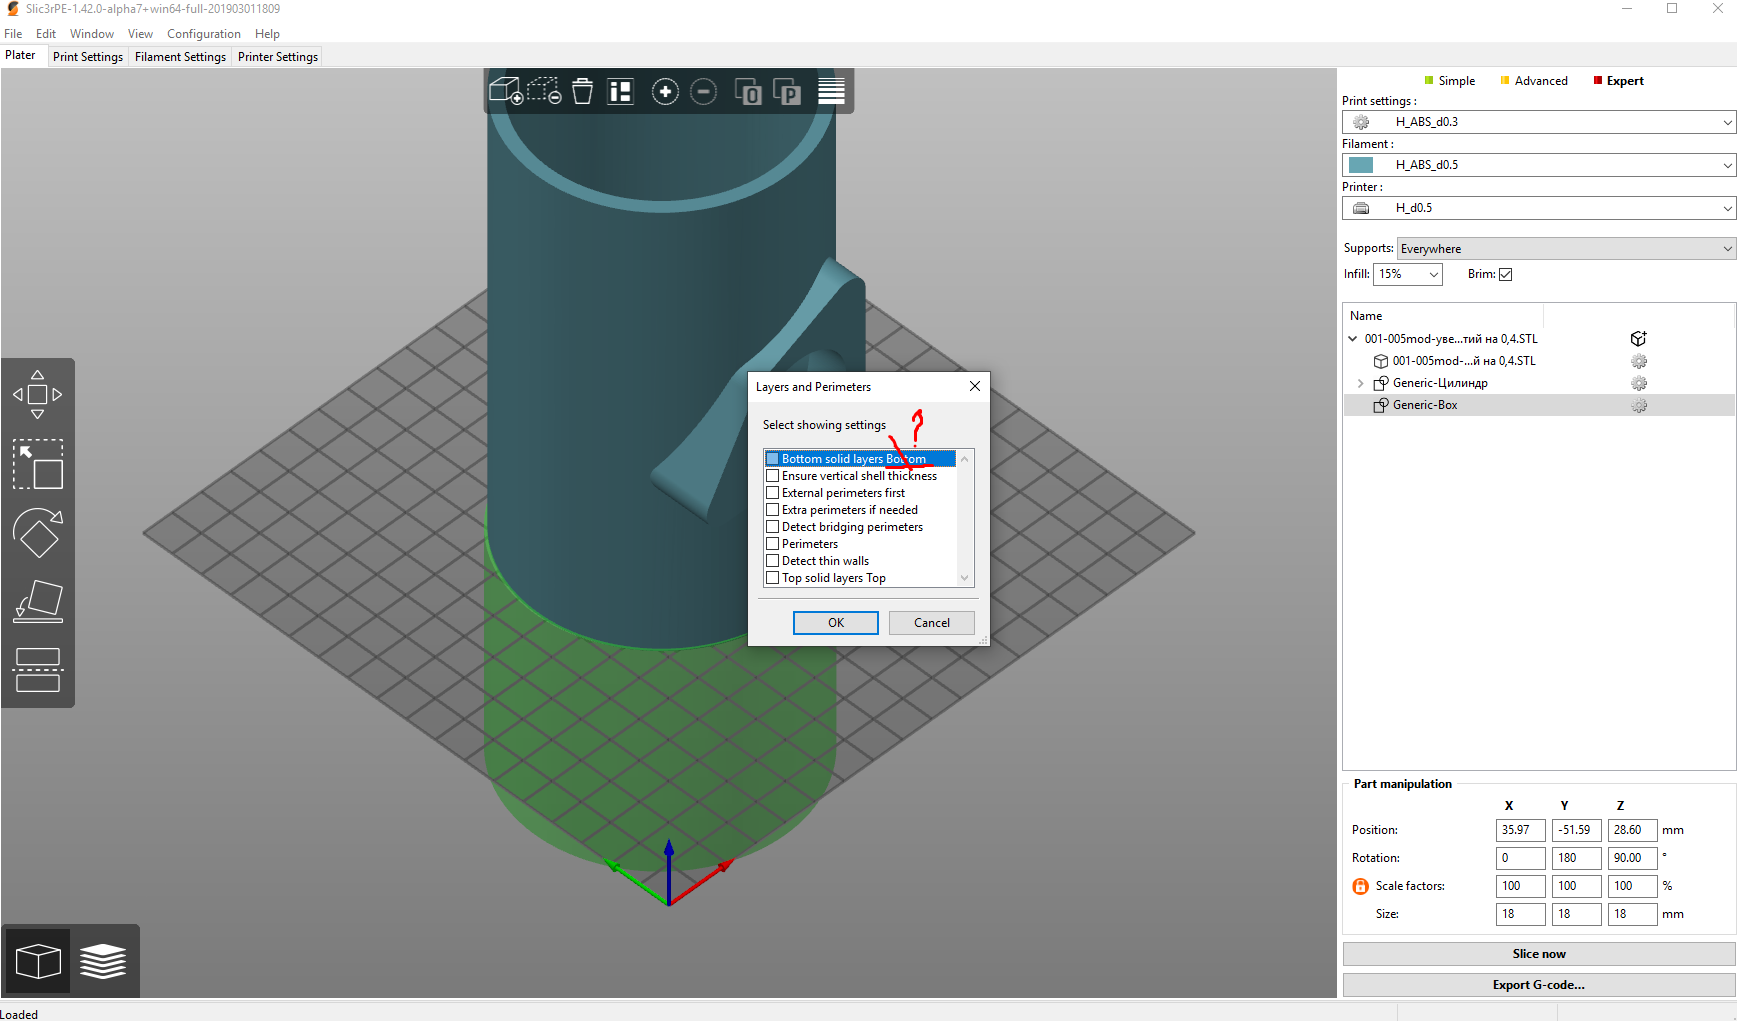Collapse the 001-005mod object tree
This screenshot has height=1021, width=1737.
(x=1353, y=339)
